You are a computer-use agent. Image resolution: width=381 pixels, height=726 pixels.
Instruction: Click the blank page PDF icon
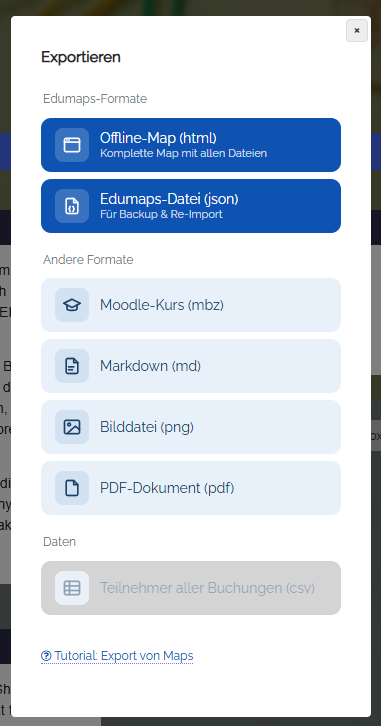pyautogui.click(x=72, y=488)
